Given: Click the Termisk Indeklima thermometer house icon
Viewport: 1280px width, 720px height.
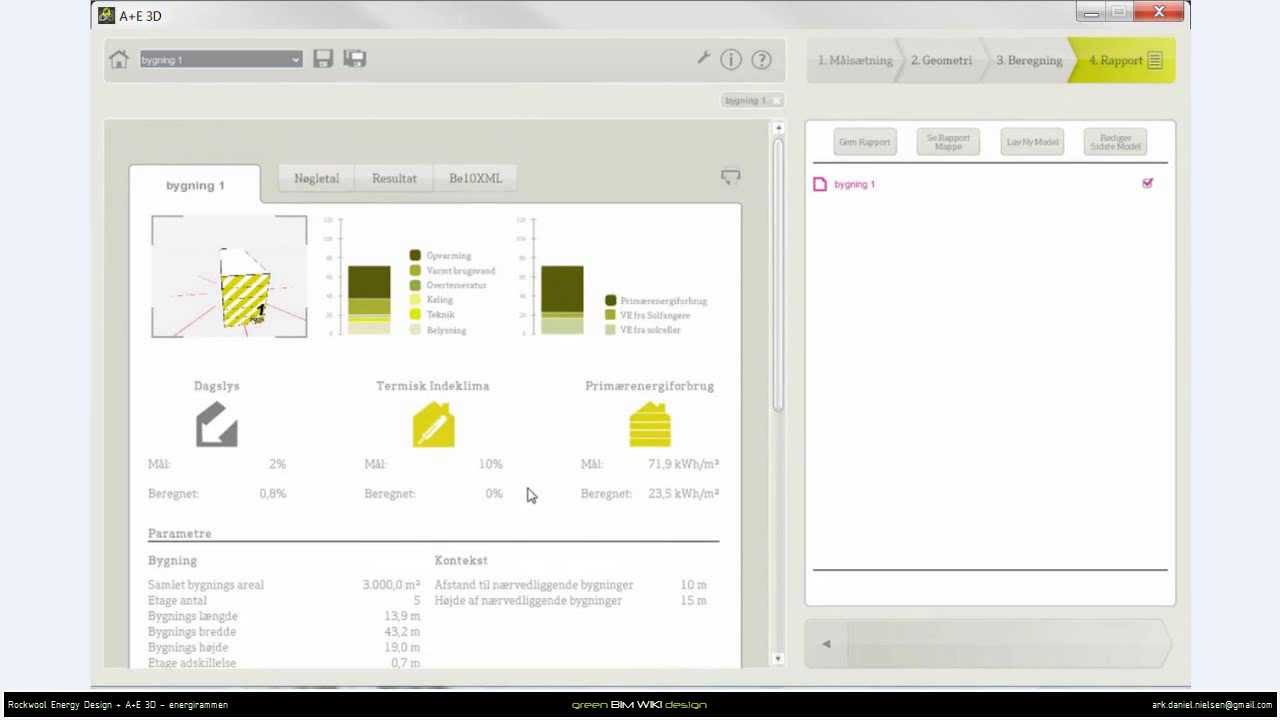Looking at the screenshot, I should click(434, 425).
